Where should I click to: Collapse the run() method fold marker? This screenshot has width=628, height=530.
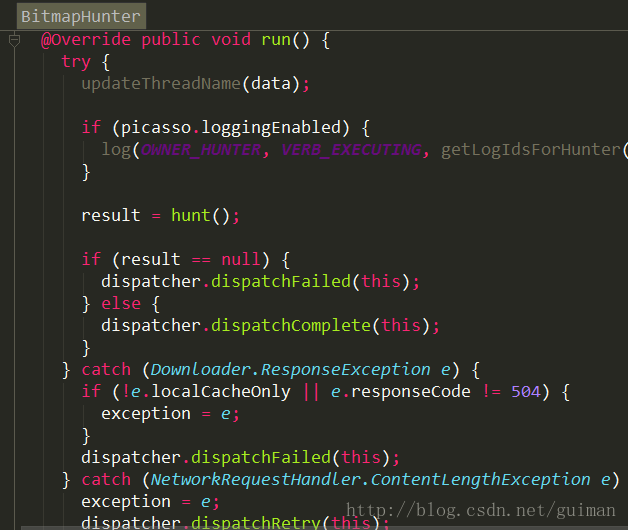[14, 40]
